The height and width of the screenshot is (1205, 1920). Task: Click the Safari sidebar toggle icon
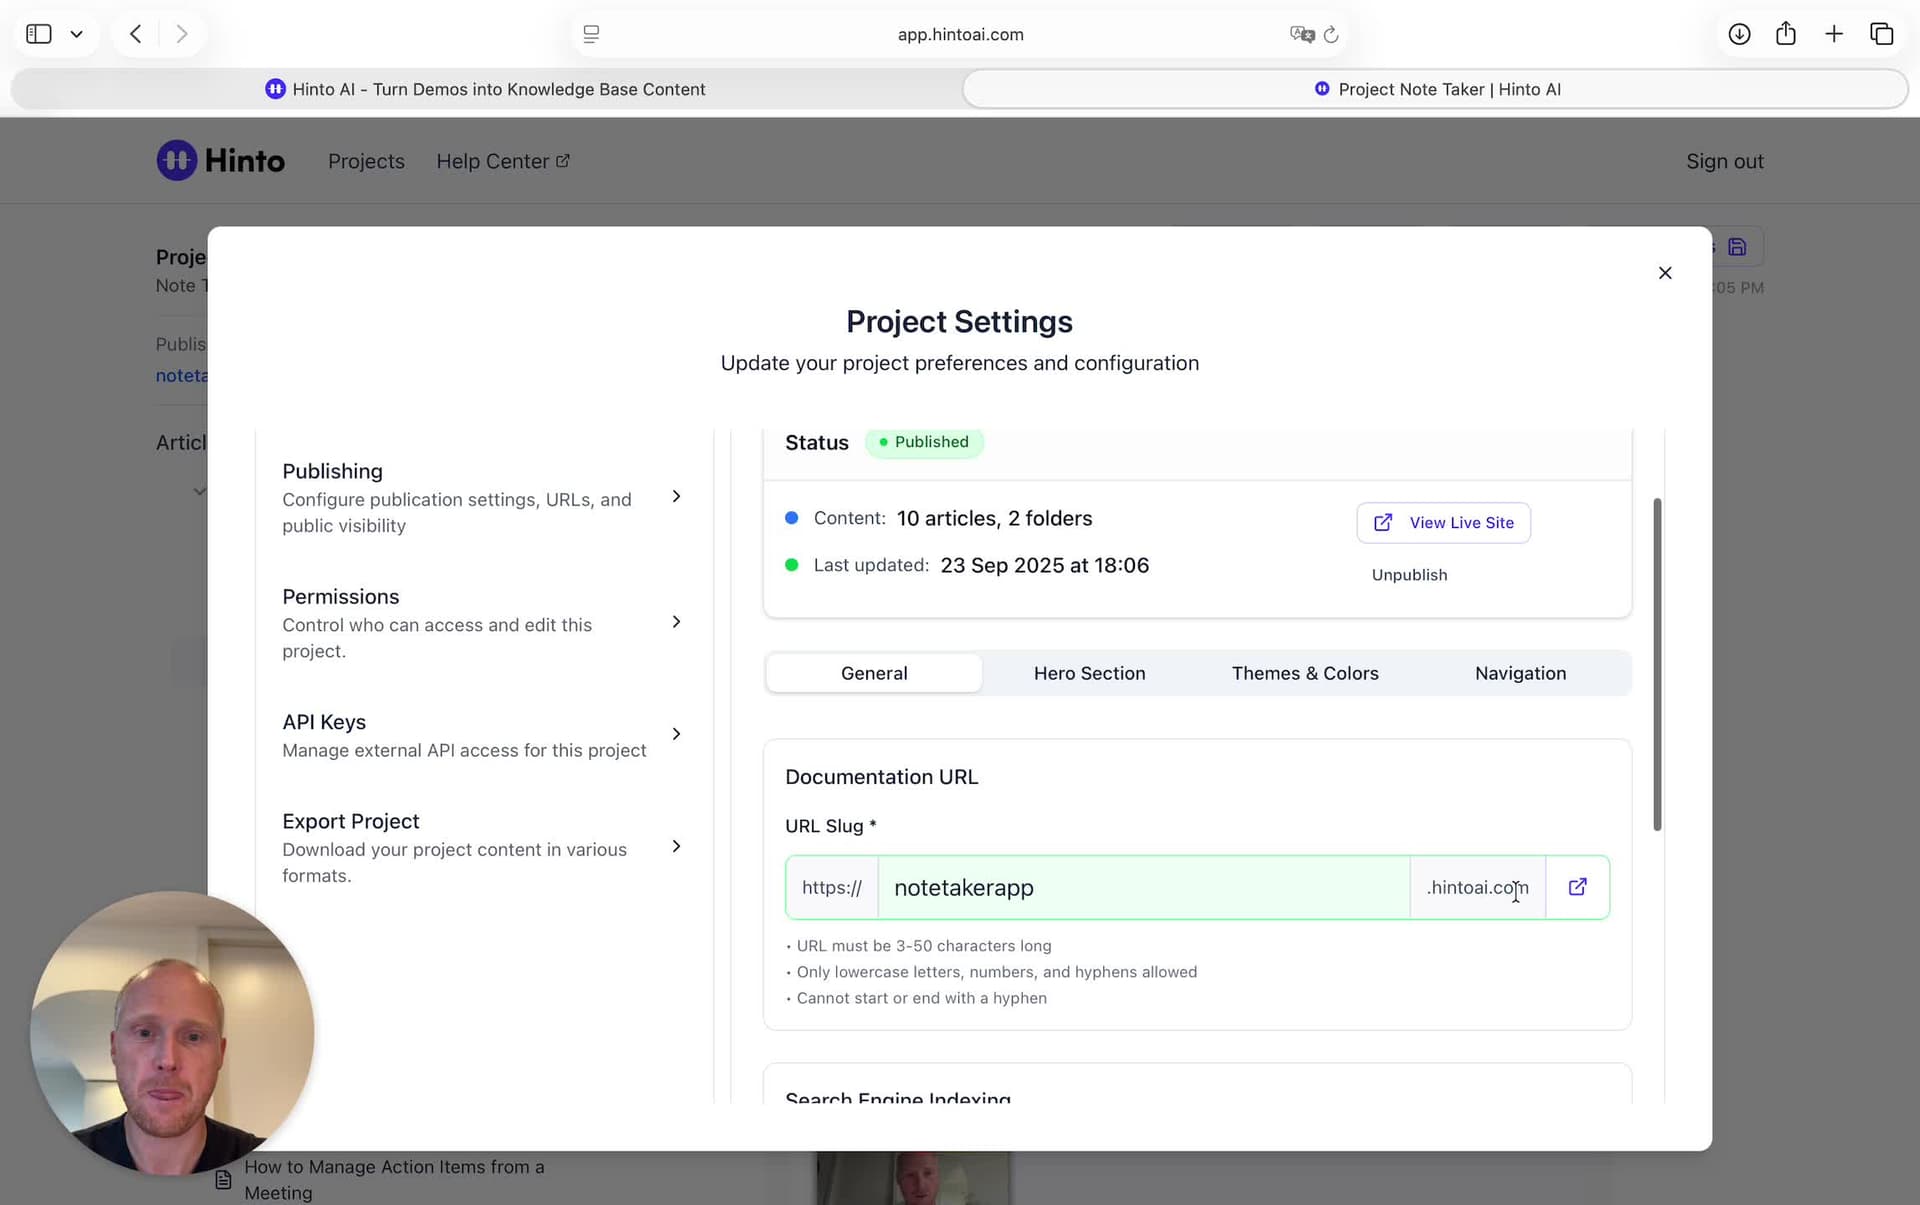pyautogui.click(x=39, y=34)
